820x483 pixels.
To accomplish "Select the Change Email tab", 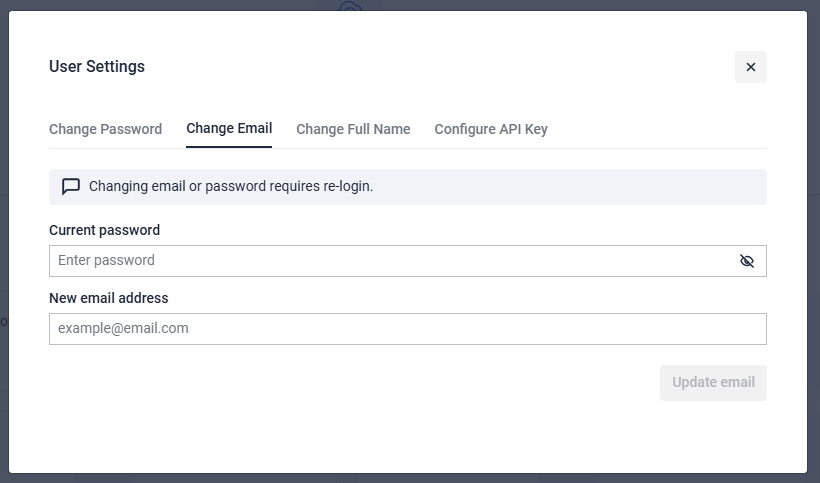I will click(x=229, y=129).
